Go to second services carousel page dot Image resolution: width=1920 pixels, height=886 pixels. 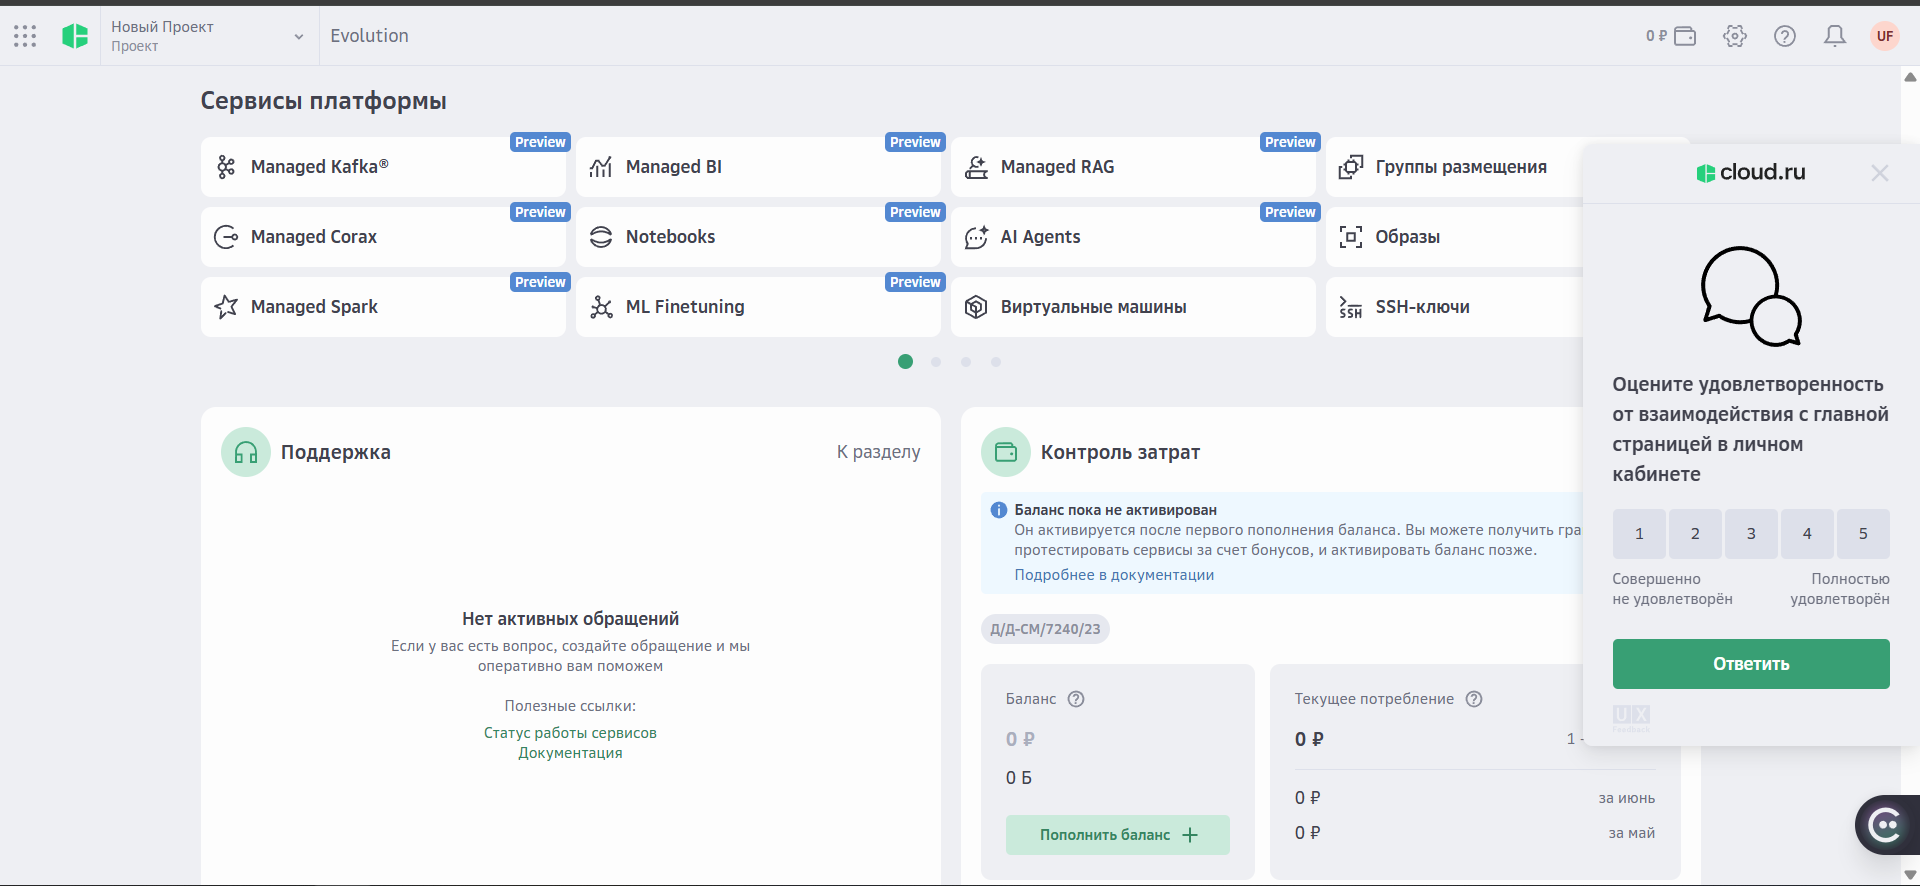(936, 362)
